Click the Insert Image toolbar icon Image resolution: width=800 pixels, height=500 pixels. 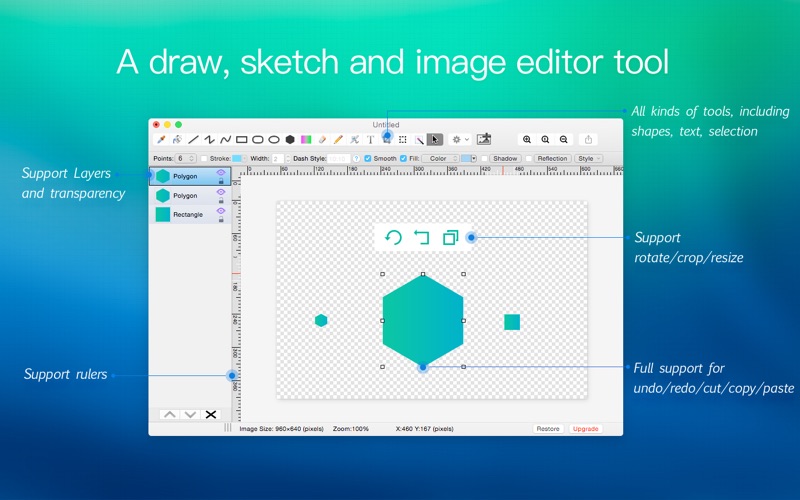click(x=484, y=139)
